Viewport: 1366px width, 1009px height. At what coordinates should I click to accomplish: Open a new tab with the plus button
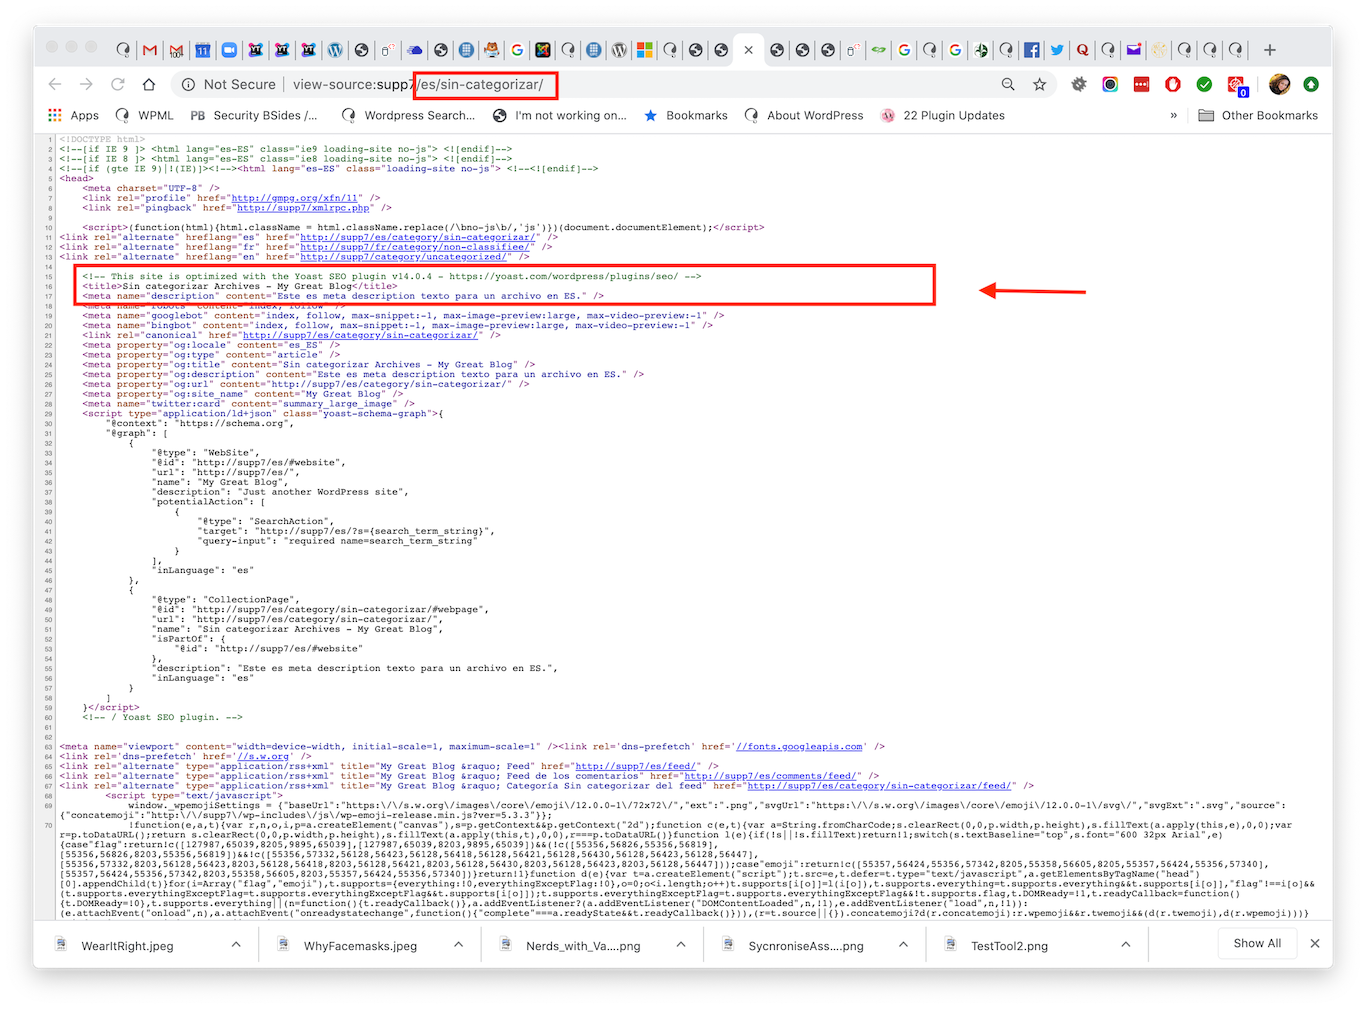click(x=1270, y=50)
